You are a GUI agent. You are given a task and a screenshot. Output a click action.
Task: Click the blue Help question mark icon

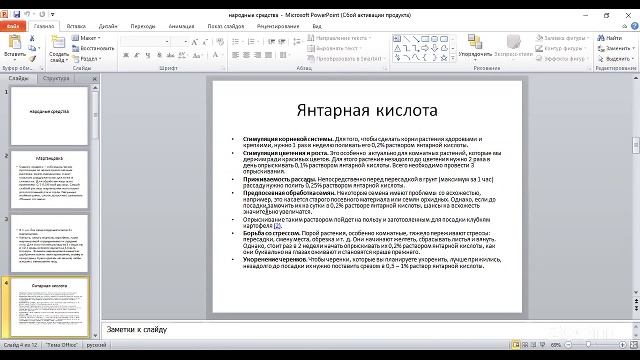(635, 26)
